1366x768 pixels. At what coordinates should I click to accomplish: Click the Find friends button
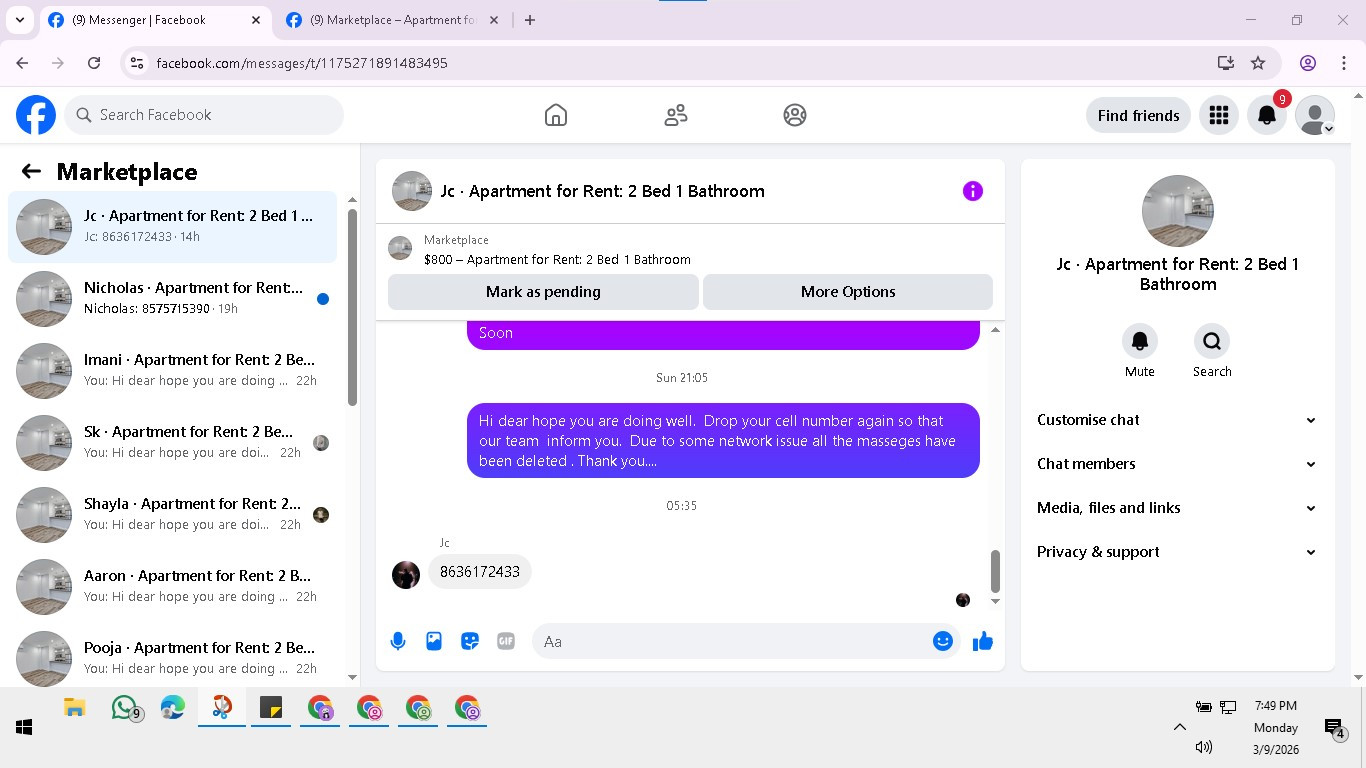1138,115
